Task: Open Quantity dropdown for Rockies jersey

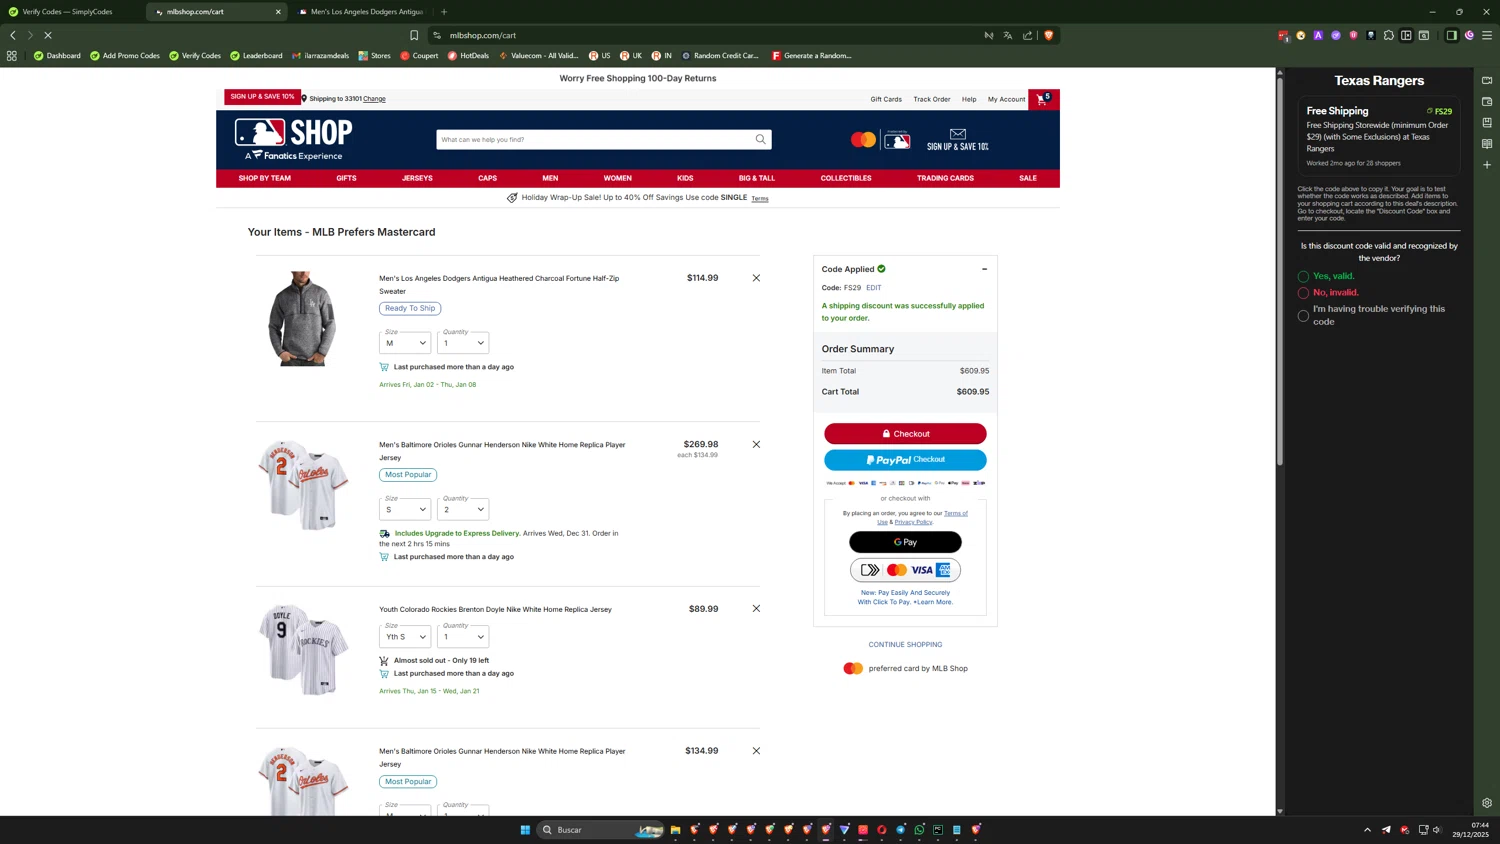Action: pos(463,636)
